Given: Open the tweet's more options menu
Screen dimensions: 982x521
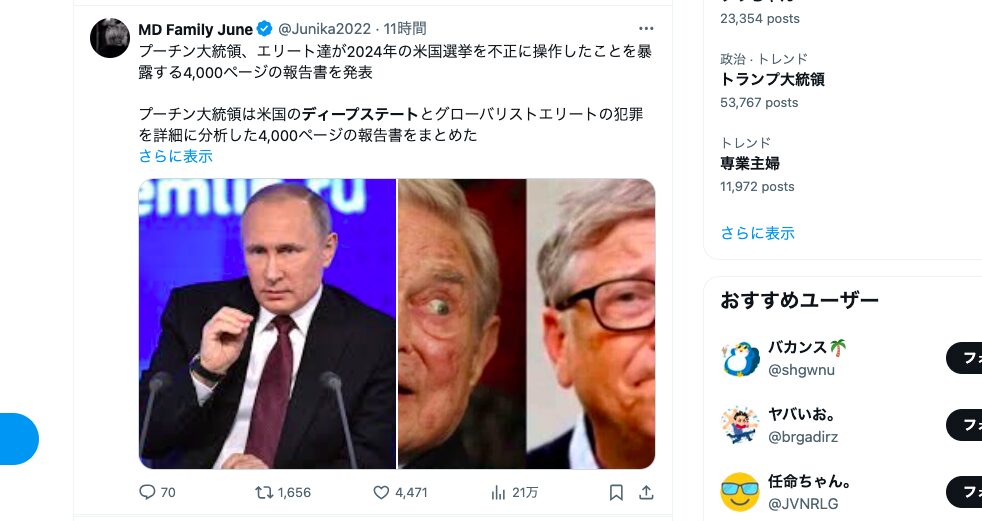Looking at the screenshot, I should tap(646, 29).
